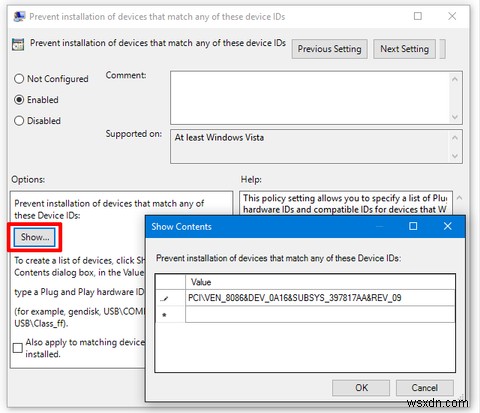Image resolution: width=480 pixels, height=413 pixels.
Task: Maximize the policy setting window
Action: click(418, 16)
